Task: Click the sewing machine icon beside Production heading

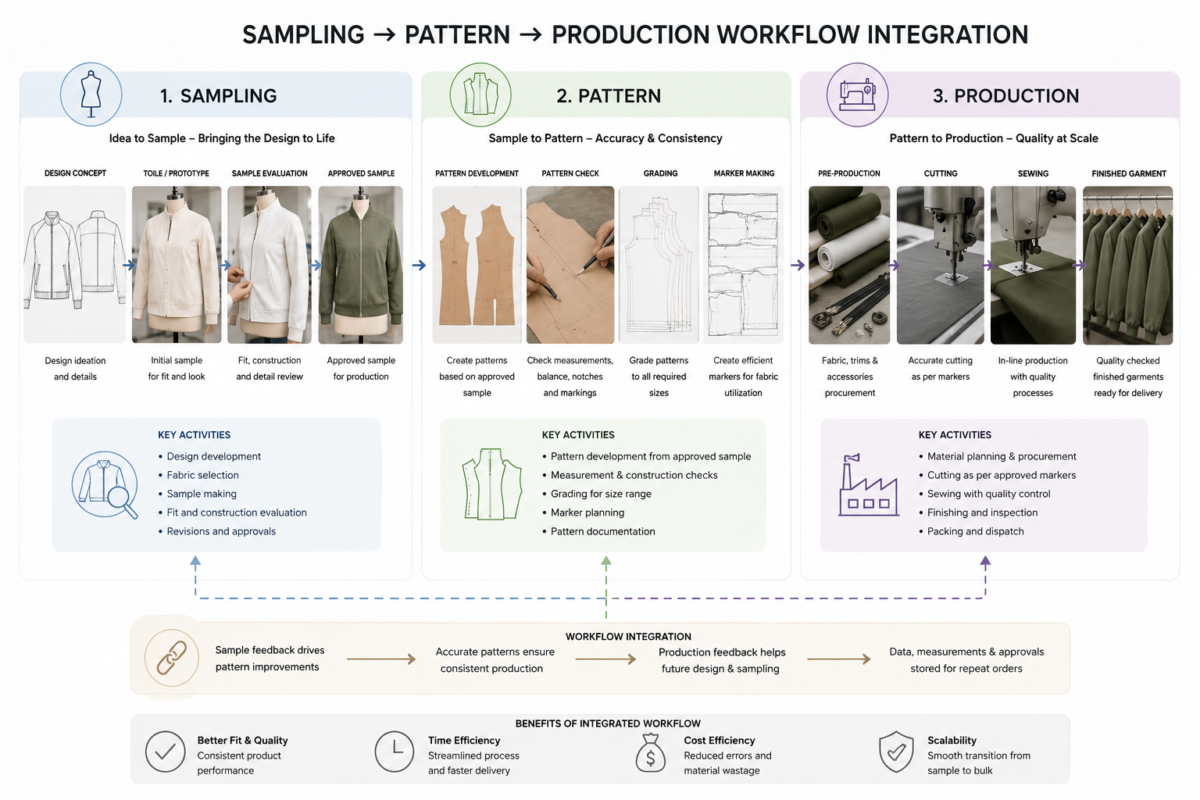Action: 857,94
